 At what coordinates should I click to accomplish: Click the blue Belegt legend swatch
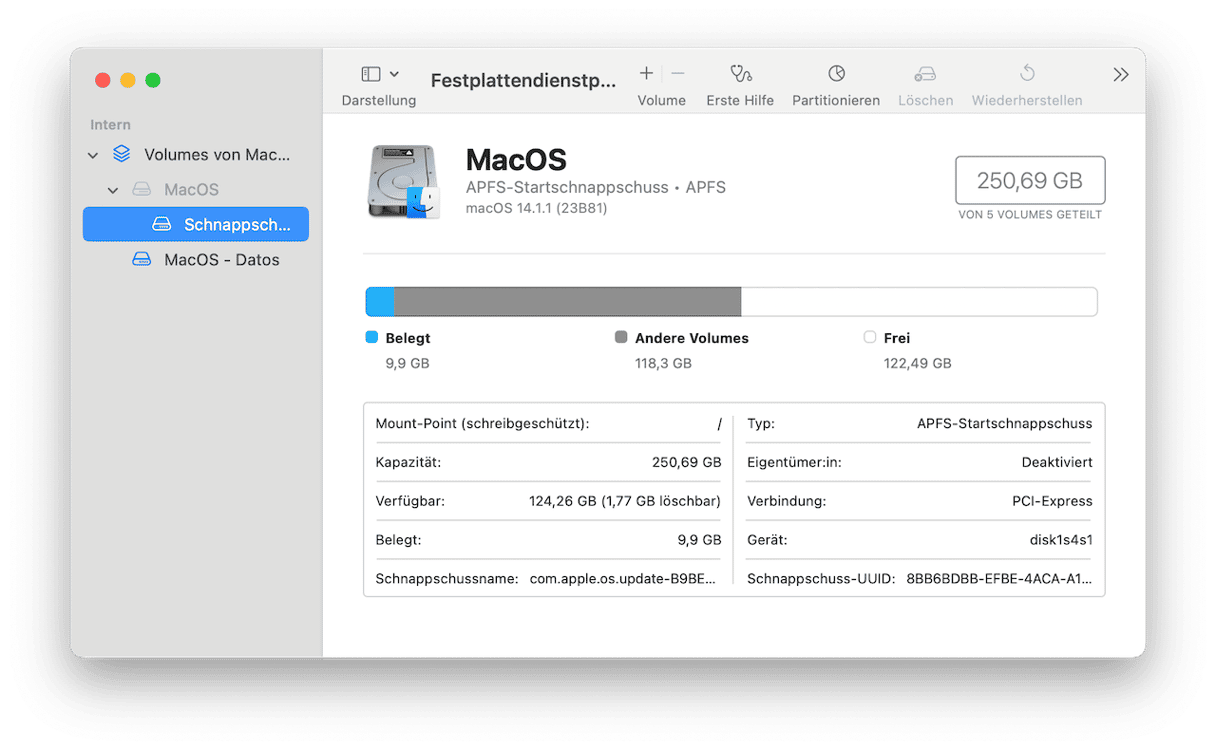(x=372, y=338)
